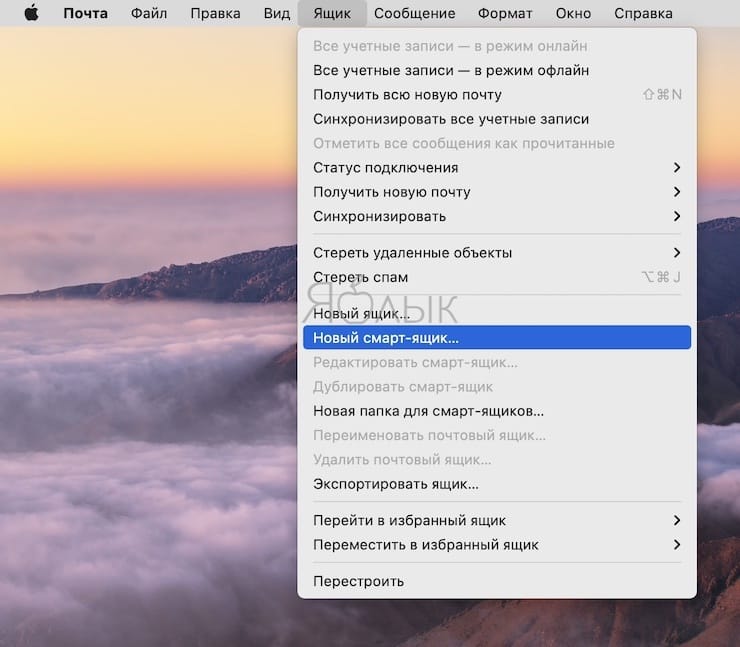Click dimmed 'Переименовать почтовый ящик…'
The image size is (740, 647).
point(497,435)
